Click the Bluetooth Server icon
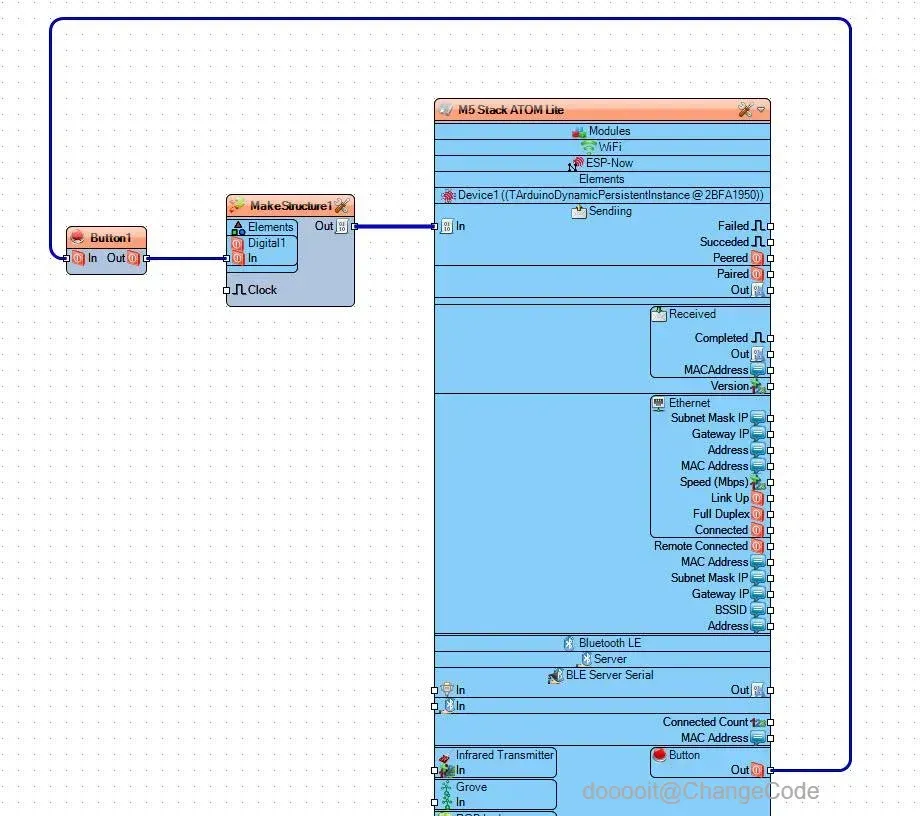This screenshot has height=816, width=920. click(586, 659)
